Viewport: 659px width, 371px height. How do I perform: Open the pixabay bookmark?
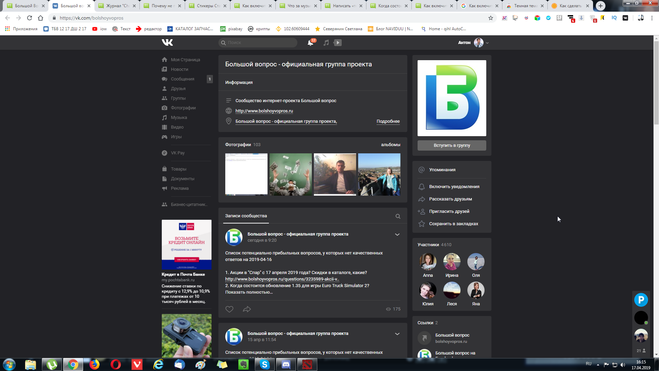[x=231, y=29]
